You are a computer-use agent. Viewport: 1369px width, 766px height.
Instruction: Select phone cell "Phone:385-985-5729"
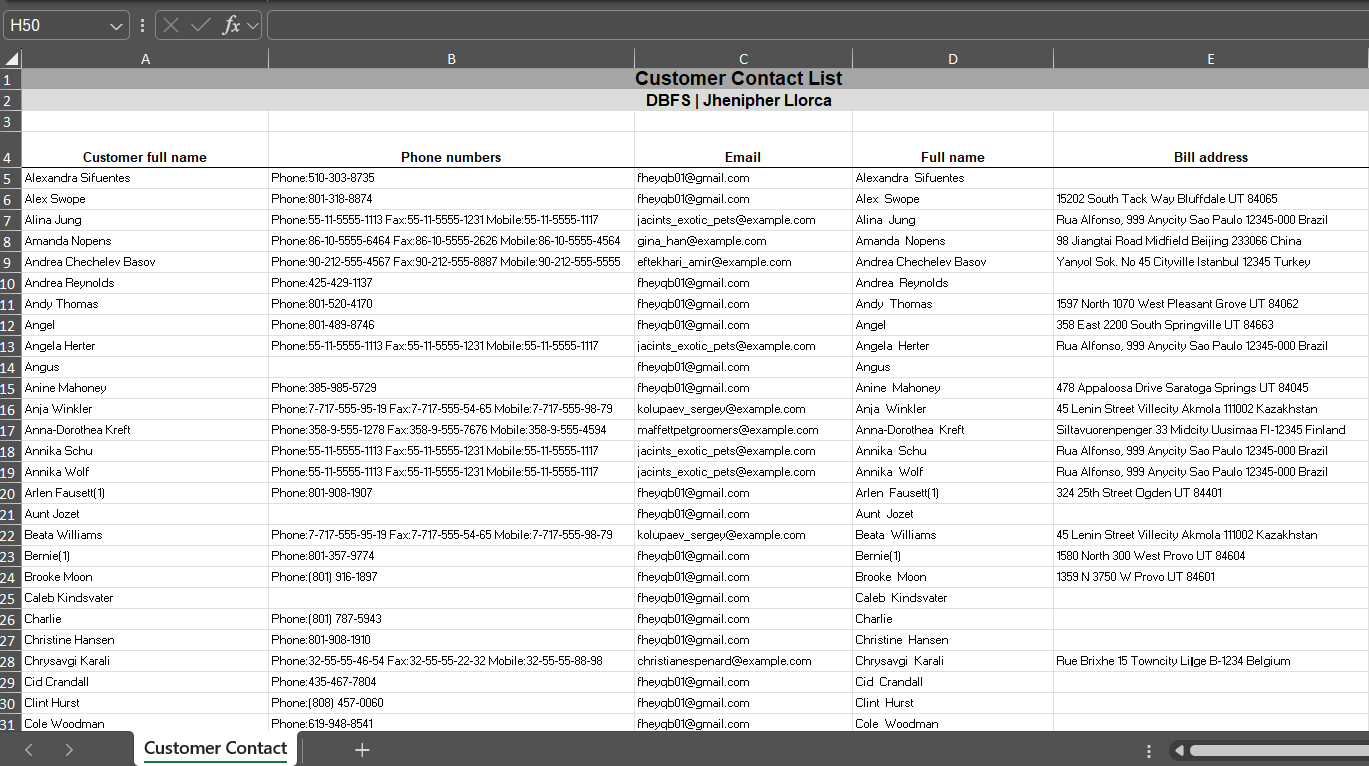click(451, 388)
